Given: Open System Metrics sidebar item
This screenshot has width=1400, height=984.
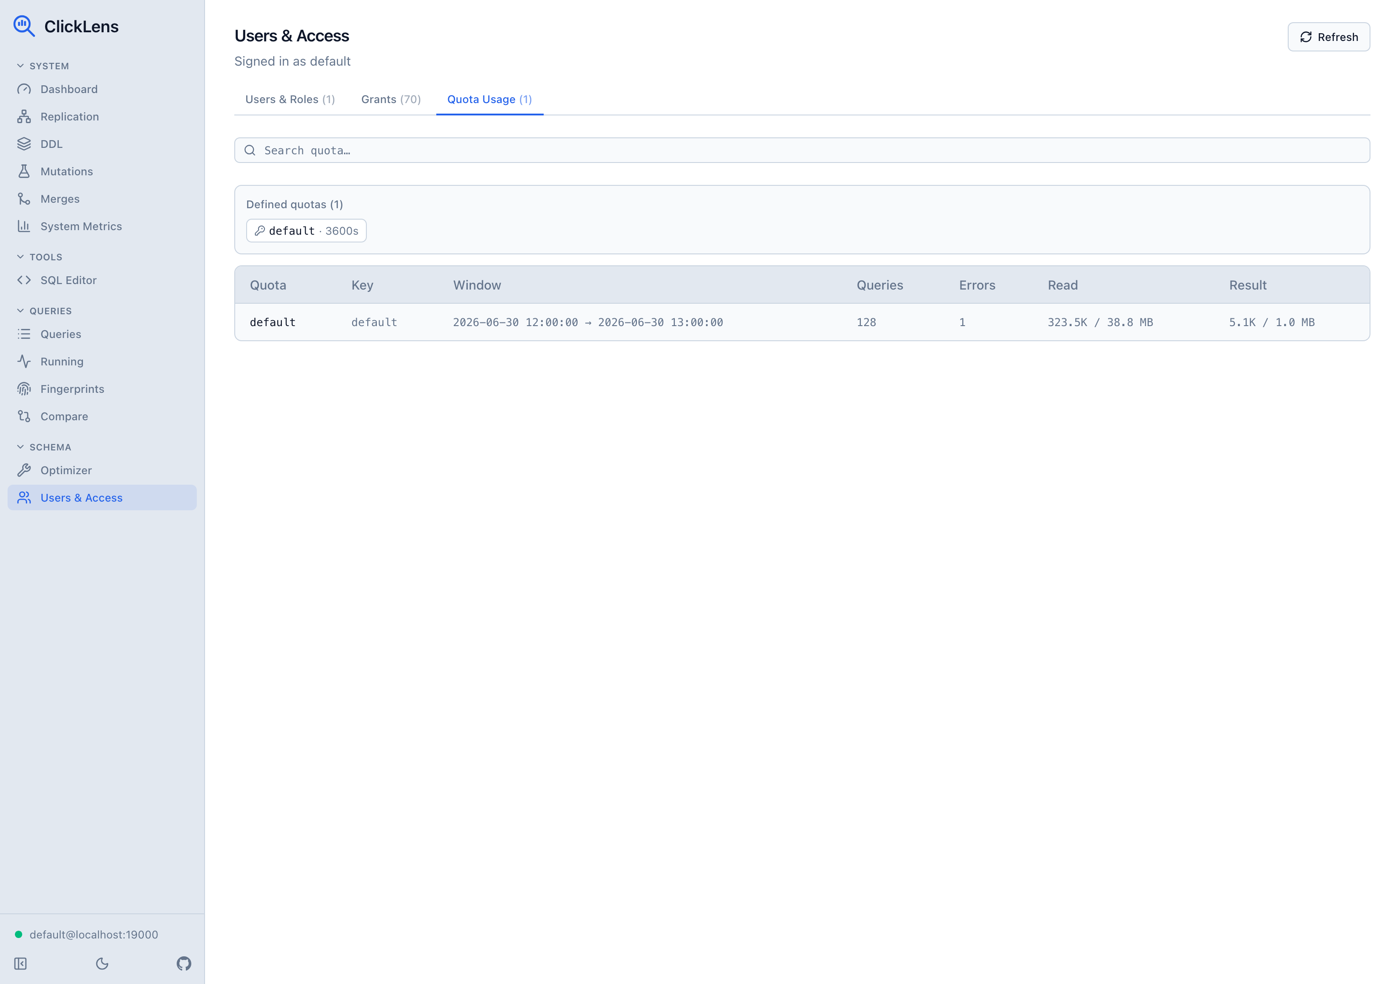Looking at the screenshot, I should pos(102,226).
